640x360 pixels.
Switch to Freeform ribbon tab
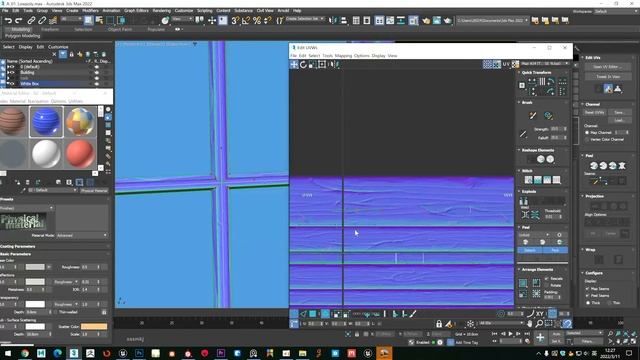click(x=50, y=29)
